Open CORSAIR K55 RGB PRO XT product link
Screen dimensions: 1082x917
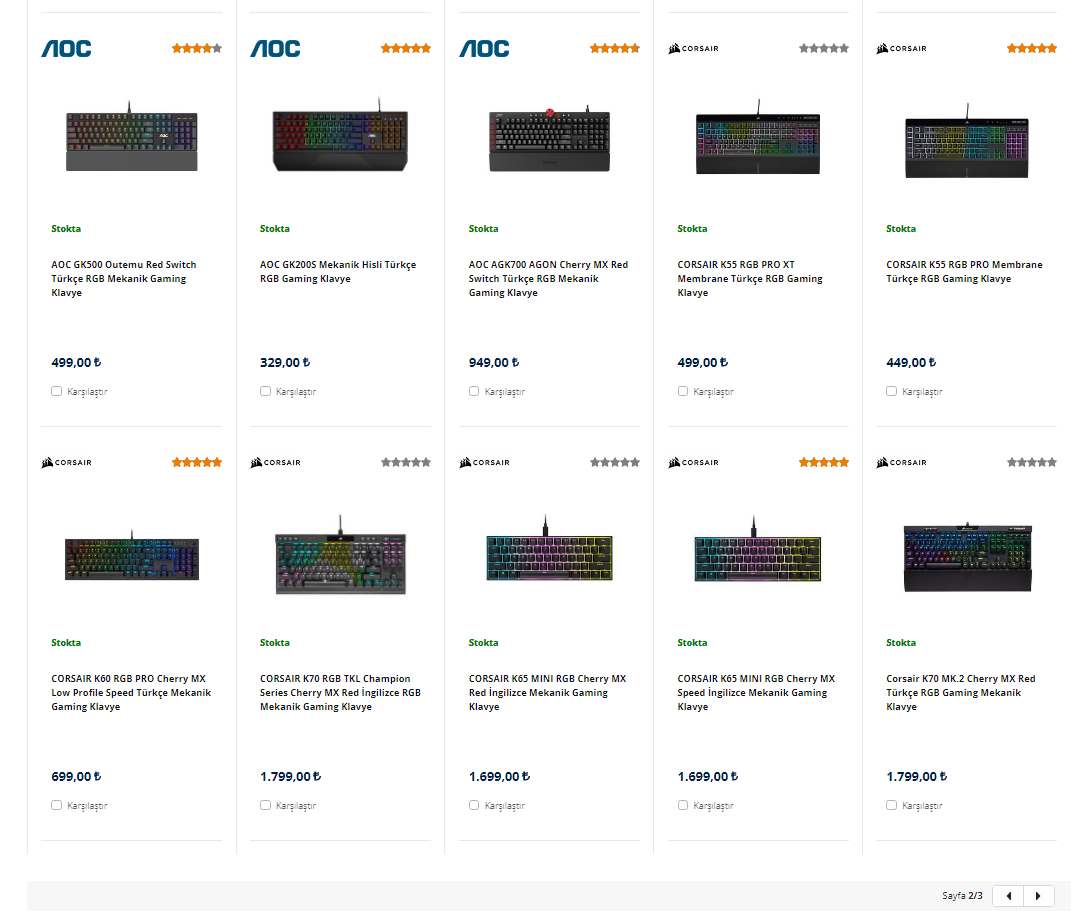click(750, 279)
